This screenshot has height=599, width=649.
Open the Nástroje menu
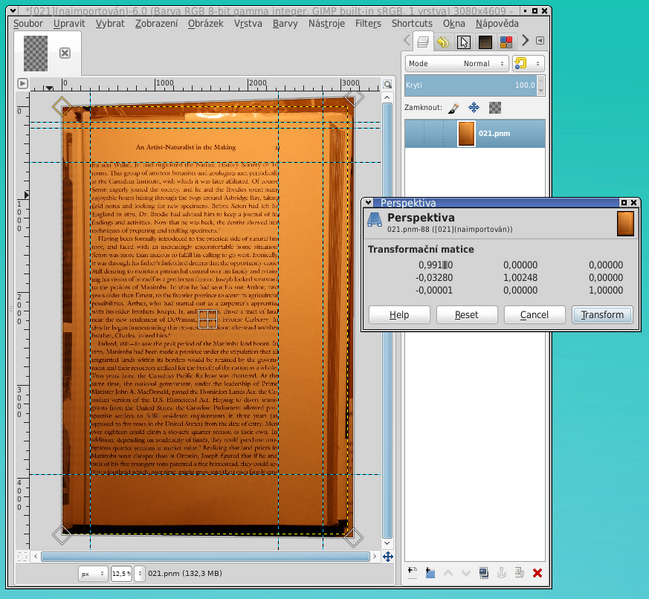[x=327, y=24]
